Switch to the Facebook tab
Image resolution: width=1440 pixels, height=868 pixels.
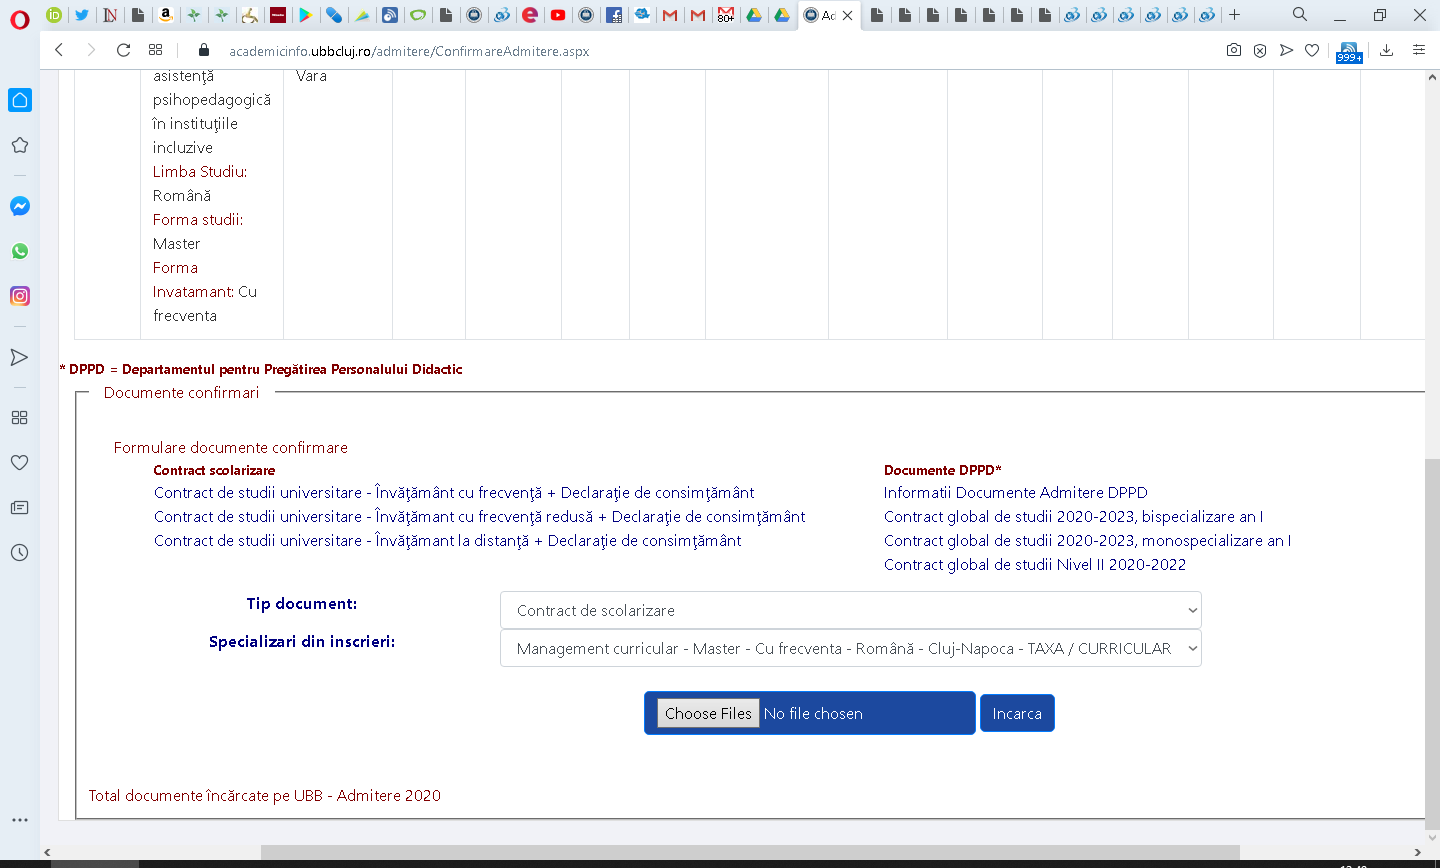coord(614,15)
